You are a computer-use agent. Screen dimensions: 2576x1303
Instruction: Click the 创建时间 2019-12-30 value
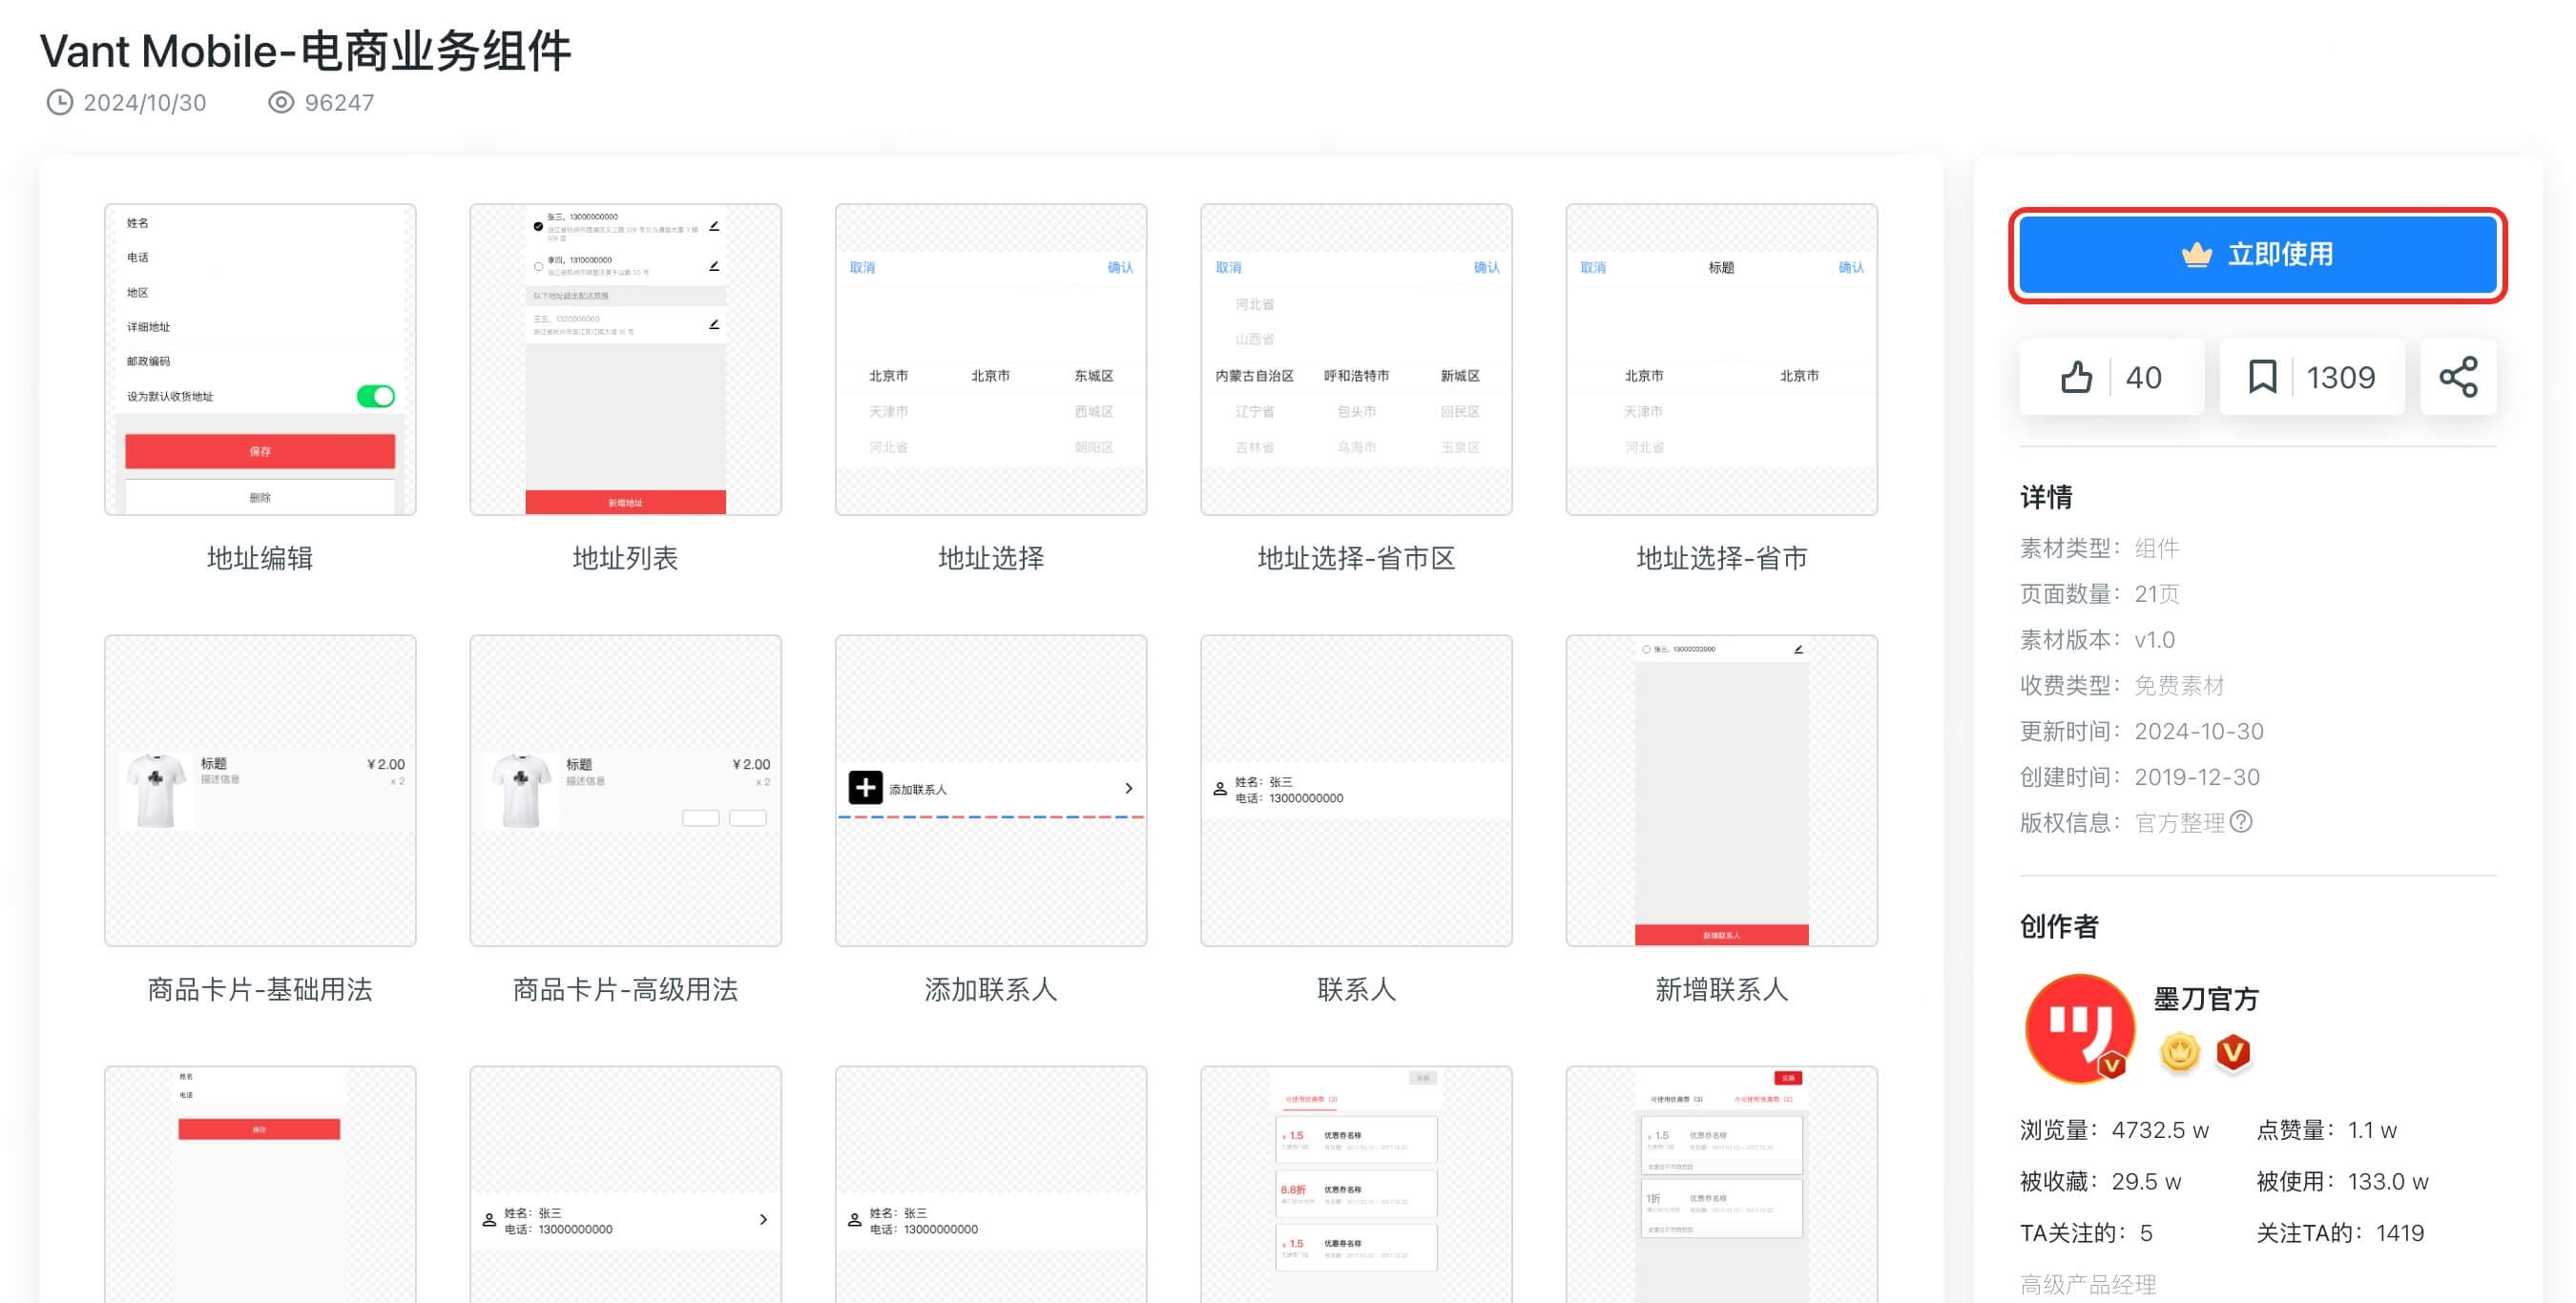click(2197, 777)
